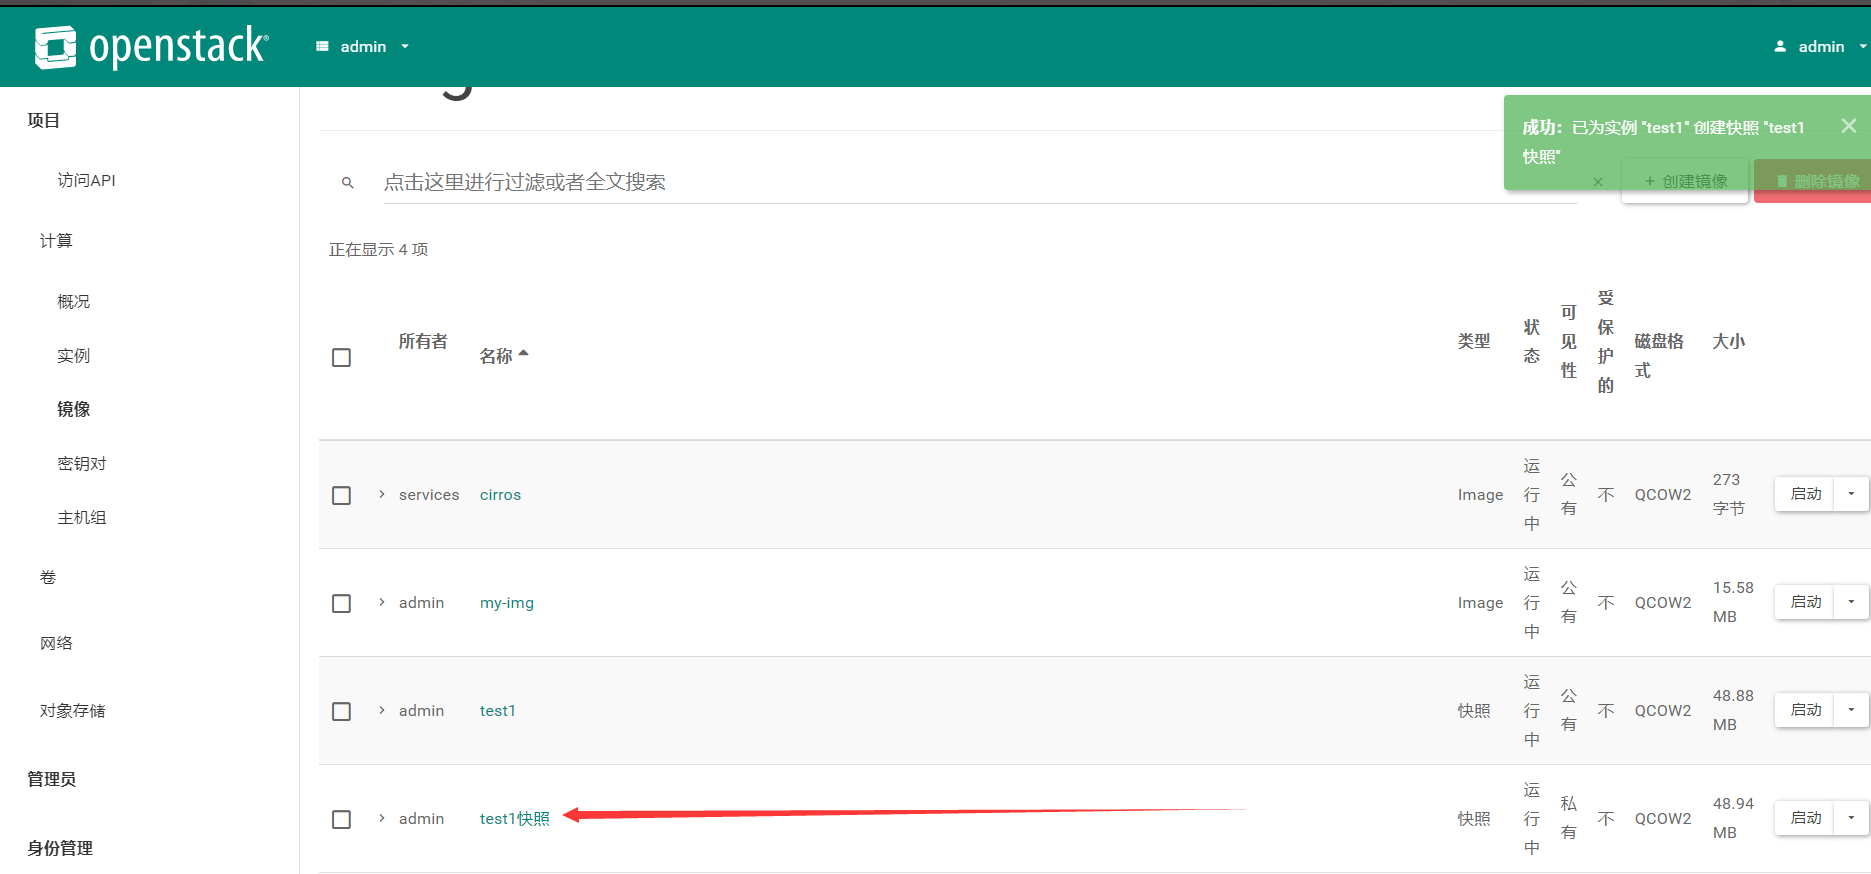Expand the my-img row details

(x=382, y=603)
